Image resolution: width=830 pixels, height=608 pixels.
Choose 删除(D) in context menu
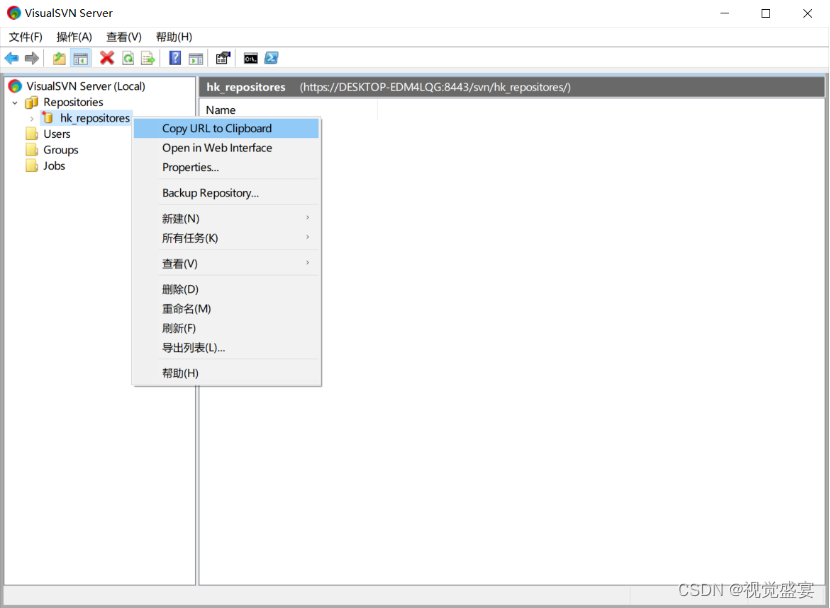tap(227, 289)
